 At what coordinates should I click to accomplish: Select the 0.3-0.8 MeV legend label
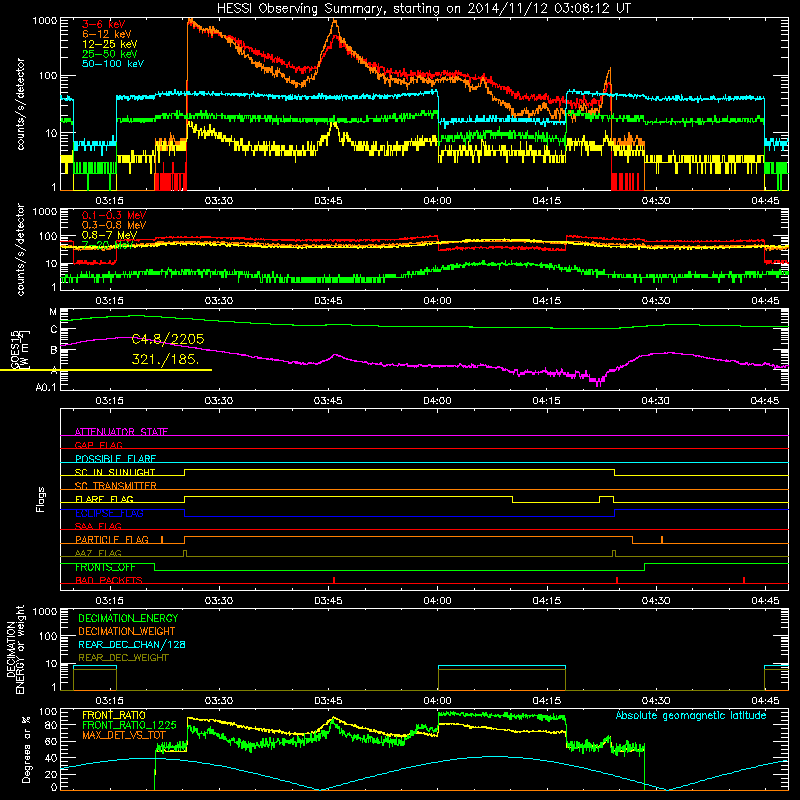pos(114,225)
